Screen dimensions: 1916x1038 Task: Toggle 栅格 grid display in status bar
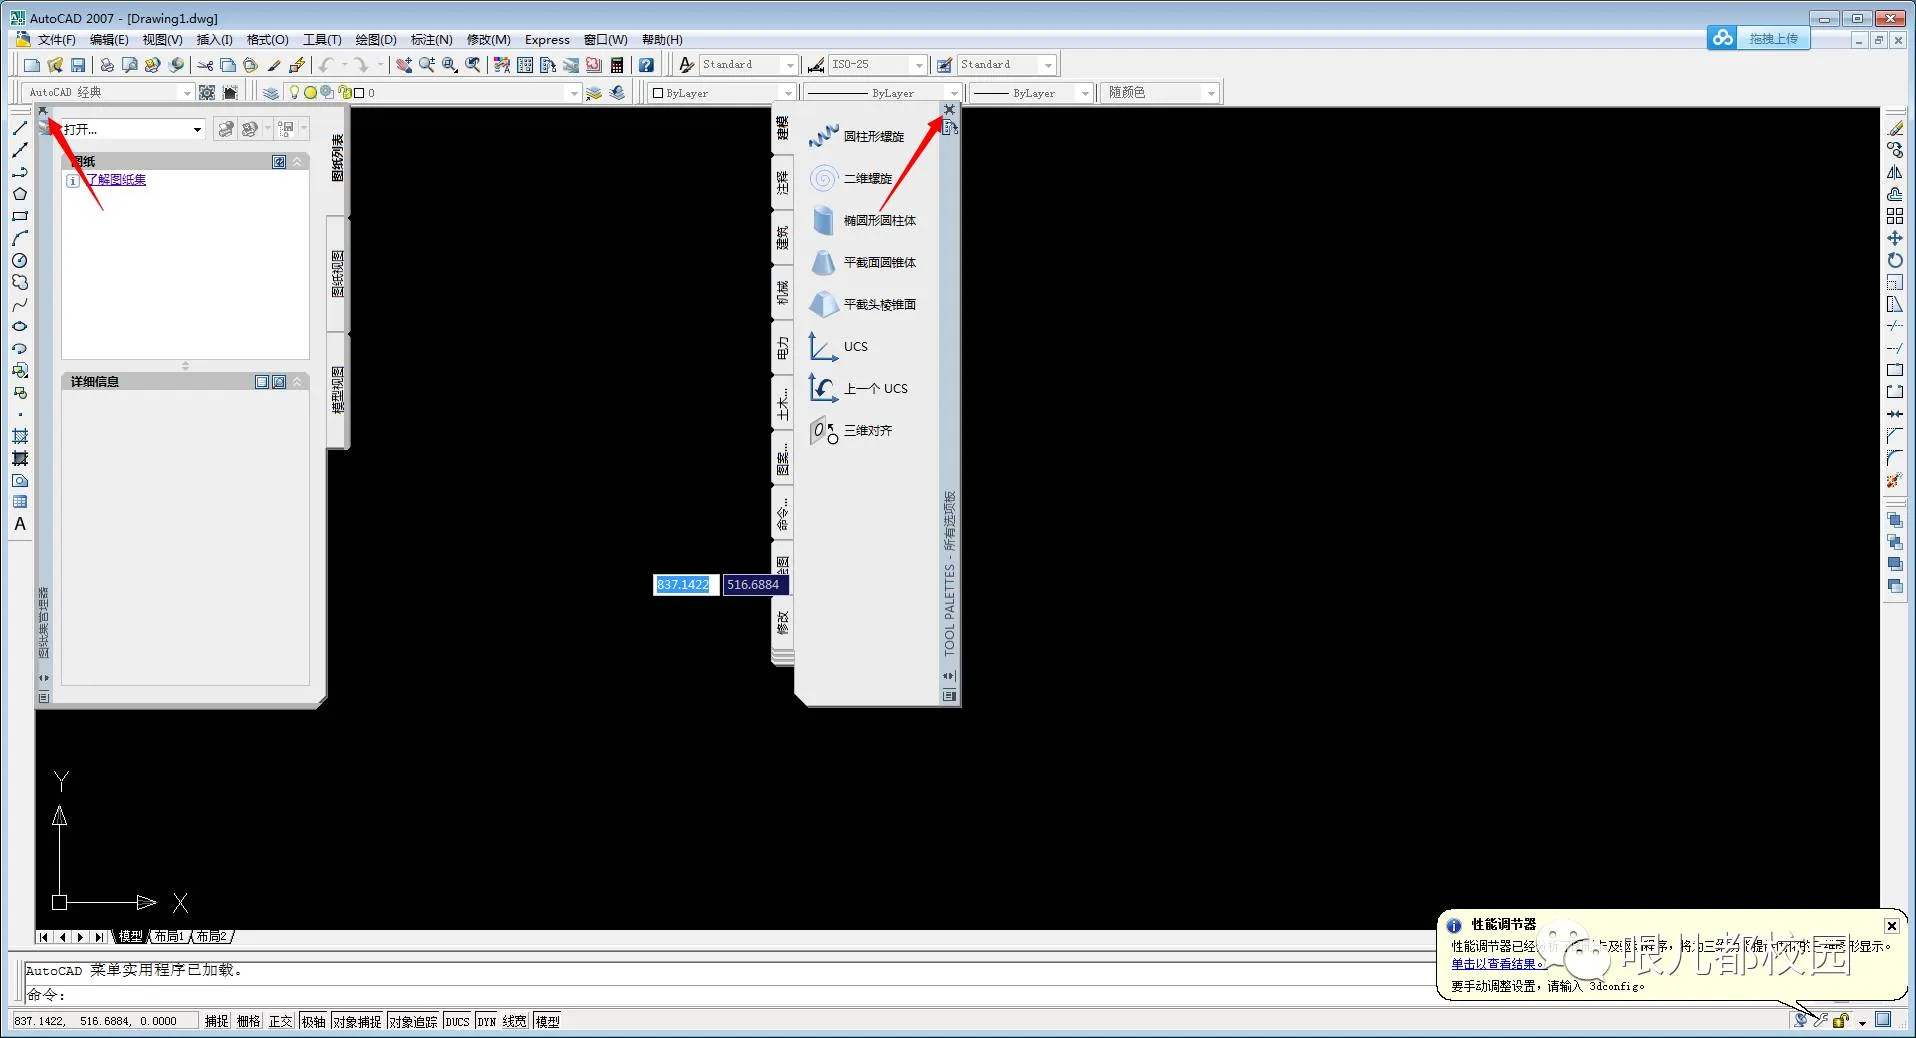point(249,1021)
